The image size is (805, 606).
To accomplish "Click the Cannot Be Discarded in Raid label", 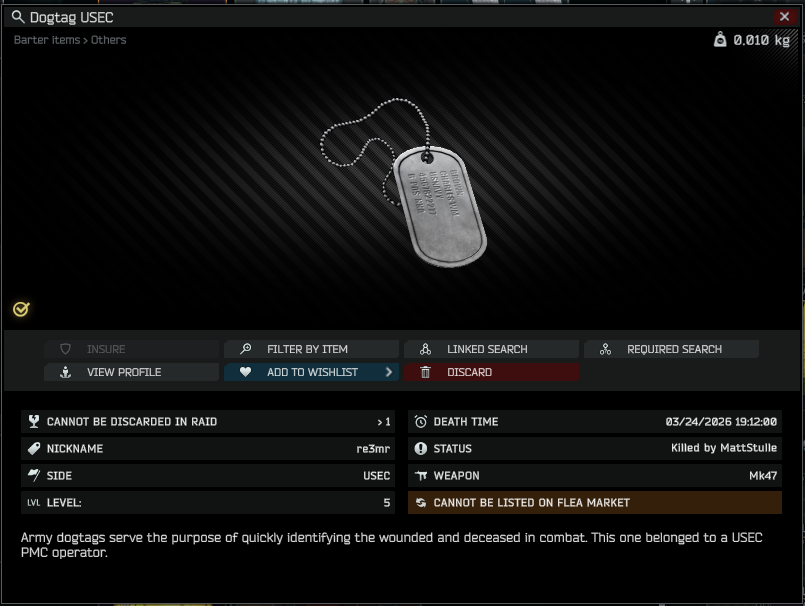I will 132,422.
